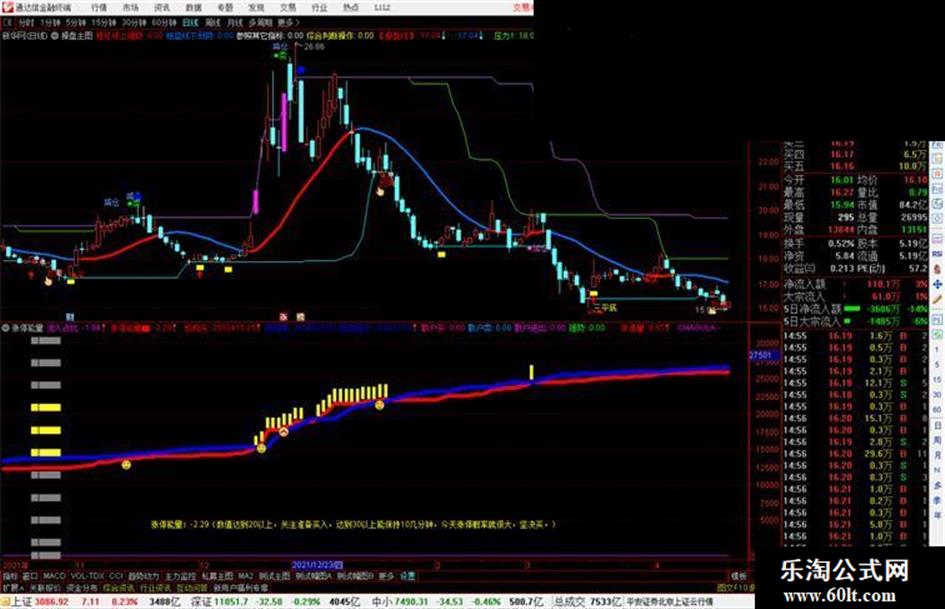The width and height of the screenshot is (945, 609).
Task: Click the 总成交 7533亿 status entry
Action: point(588,602)
